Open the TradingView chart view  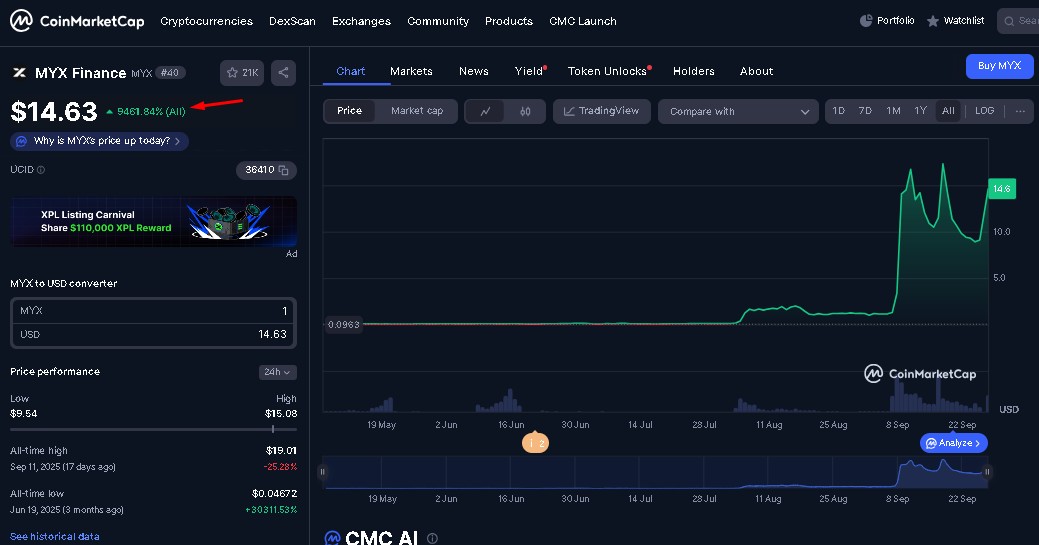(x=602, y=111)
